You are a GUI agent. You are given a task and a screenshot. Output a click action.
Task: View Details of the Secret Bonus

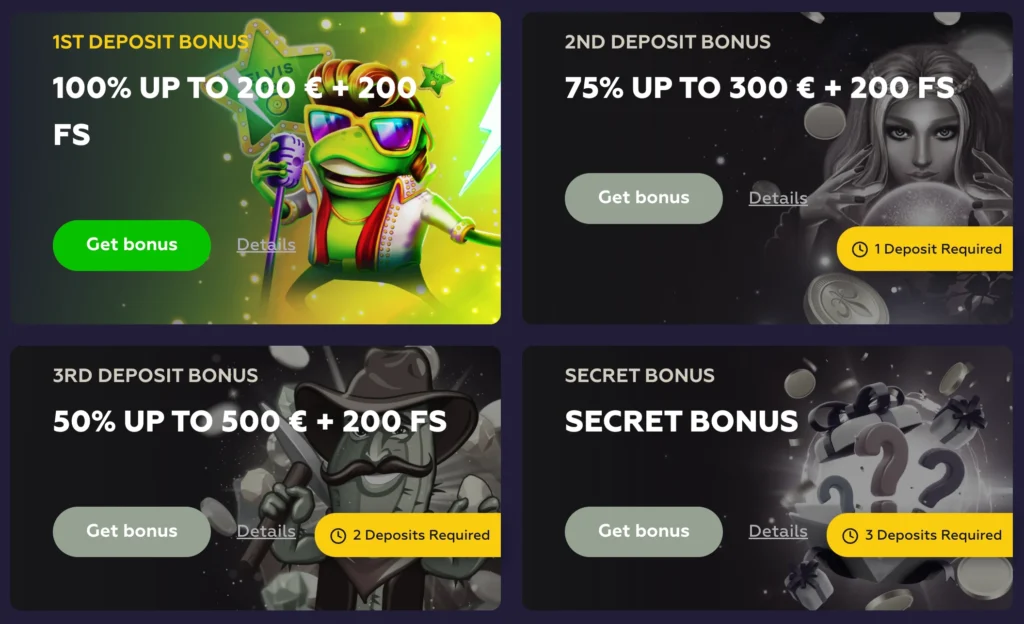point(778,531)
